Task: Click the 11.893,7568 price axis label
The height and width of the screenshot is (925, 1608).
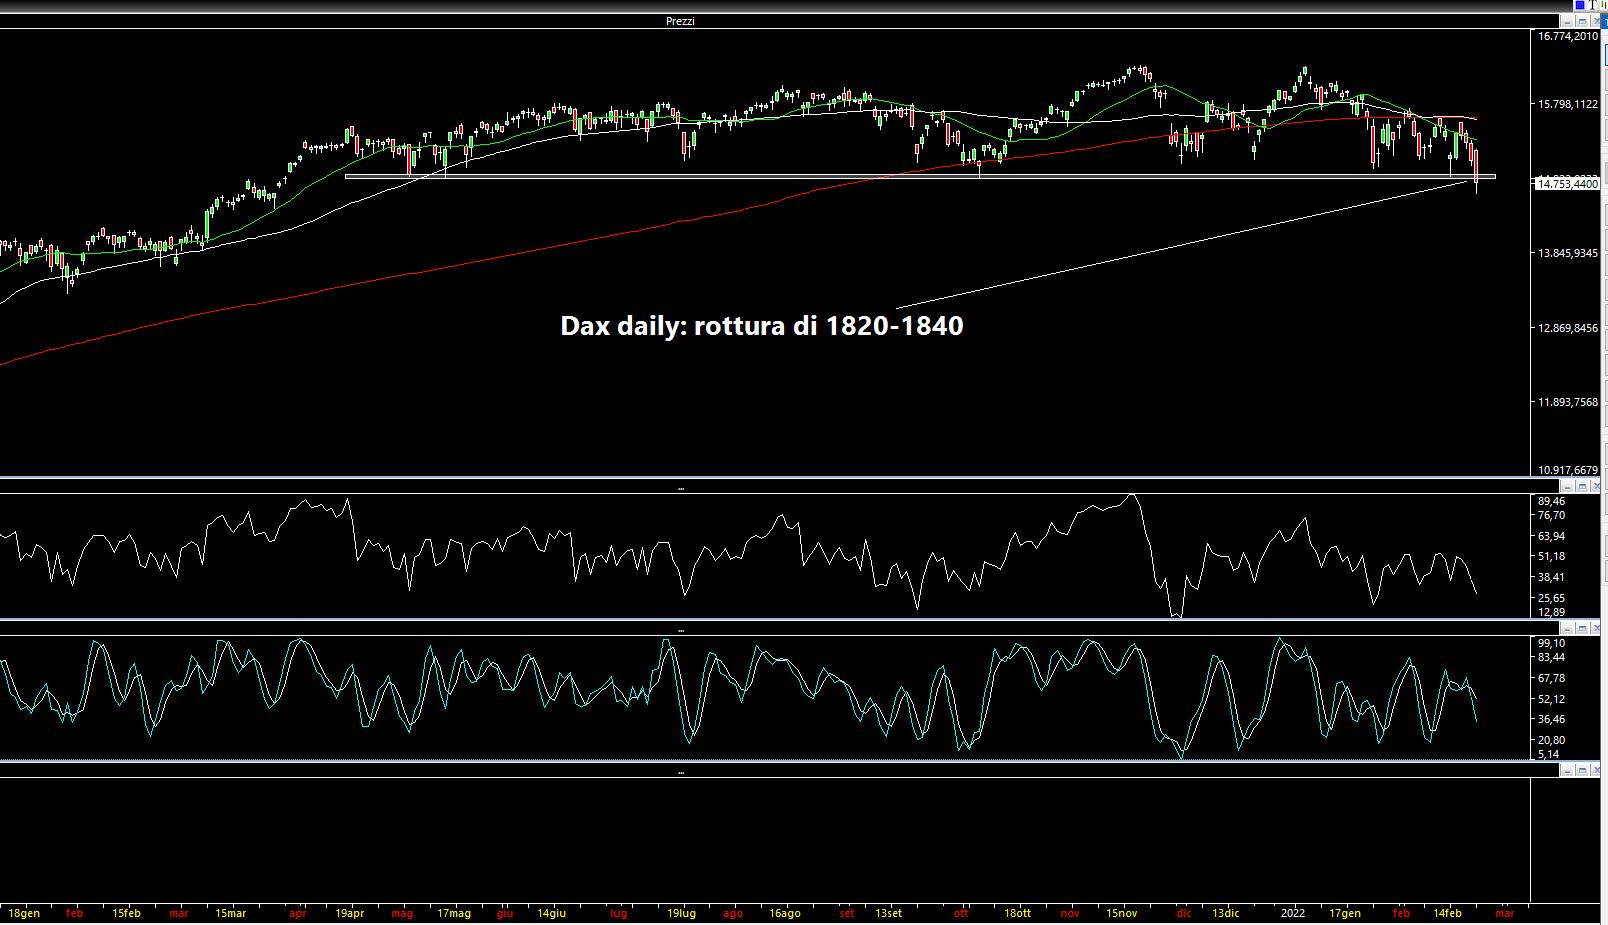Action: click(x=1568, y=402)
